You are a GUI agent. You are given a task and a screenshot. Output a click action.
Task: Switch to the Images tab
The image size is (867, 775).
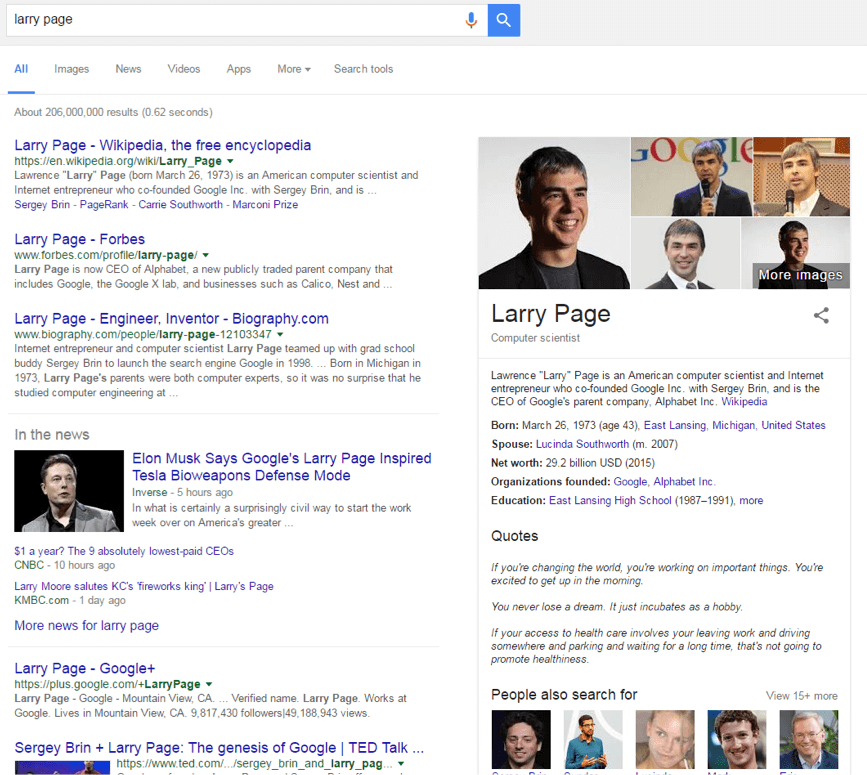[x=71, y=69]
